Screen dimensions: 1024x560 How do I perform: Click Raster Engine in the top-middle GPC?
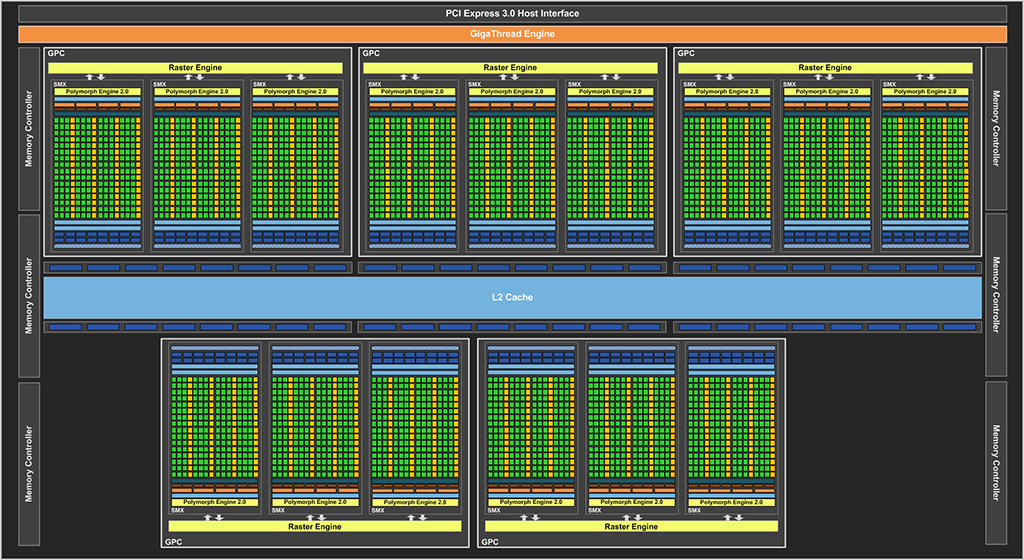[x=511, y=68]
